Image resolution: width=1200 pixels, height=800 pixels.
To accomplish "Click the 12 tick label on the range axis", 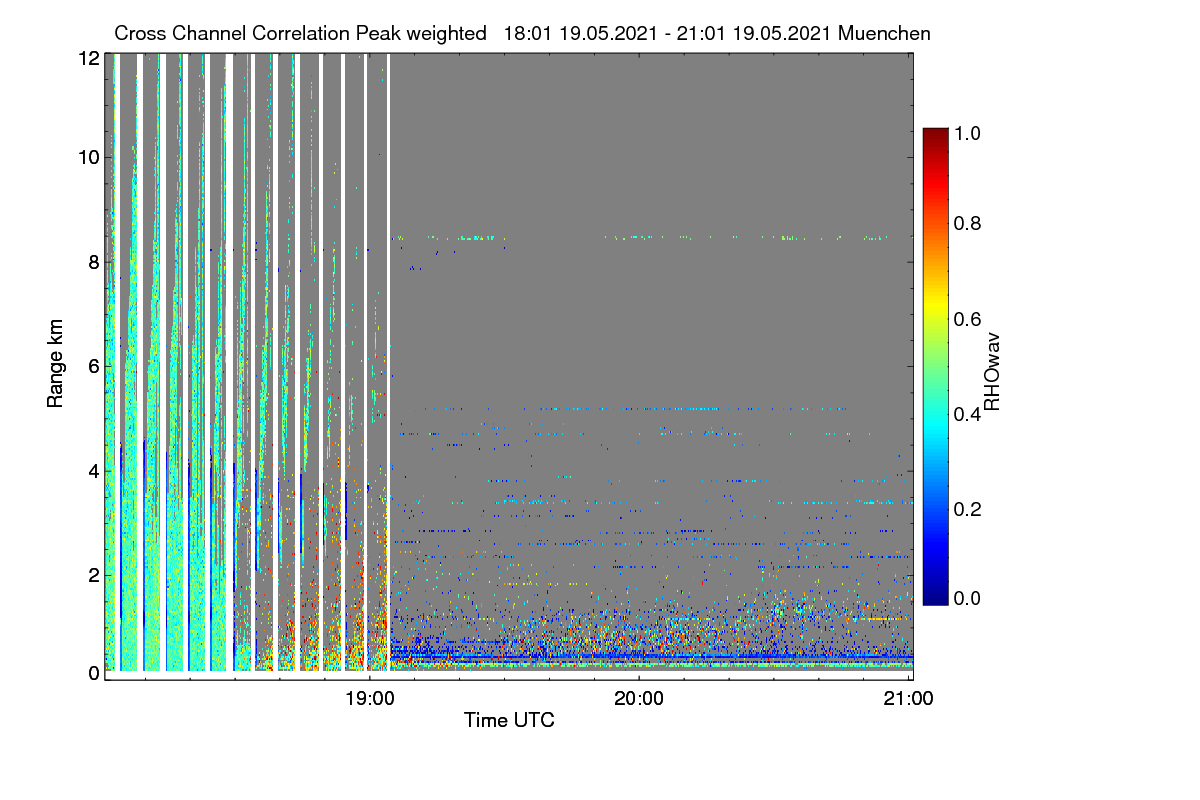I will (87, 59).
